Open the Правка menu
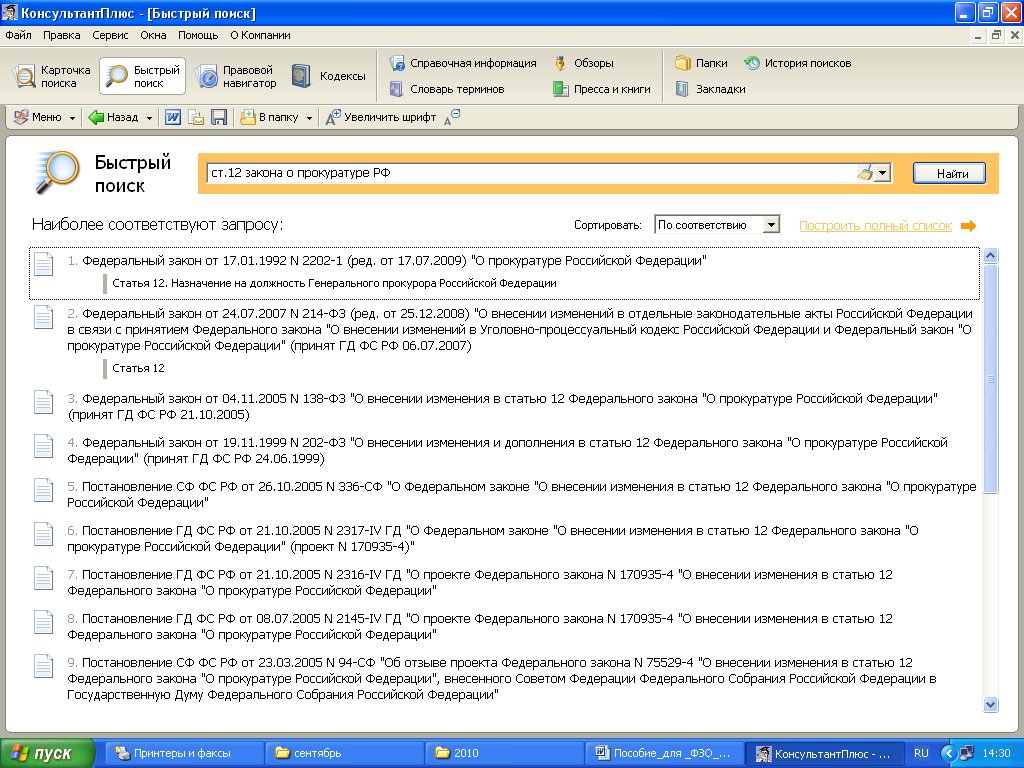 click(x=61, y=35)
